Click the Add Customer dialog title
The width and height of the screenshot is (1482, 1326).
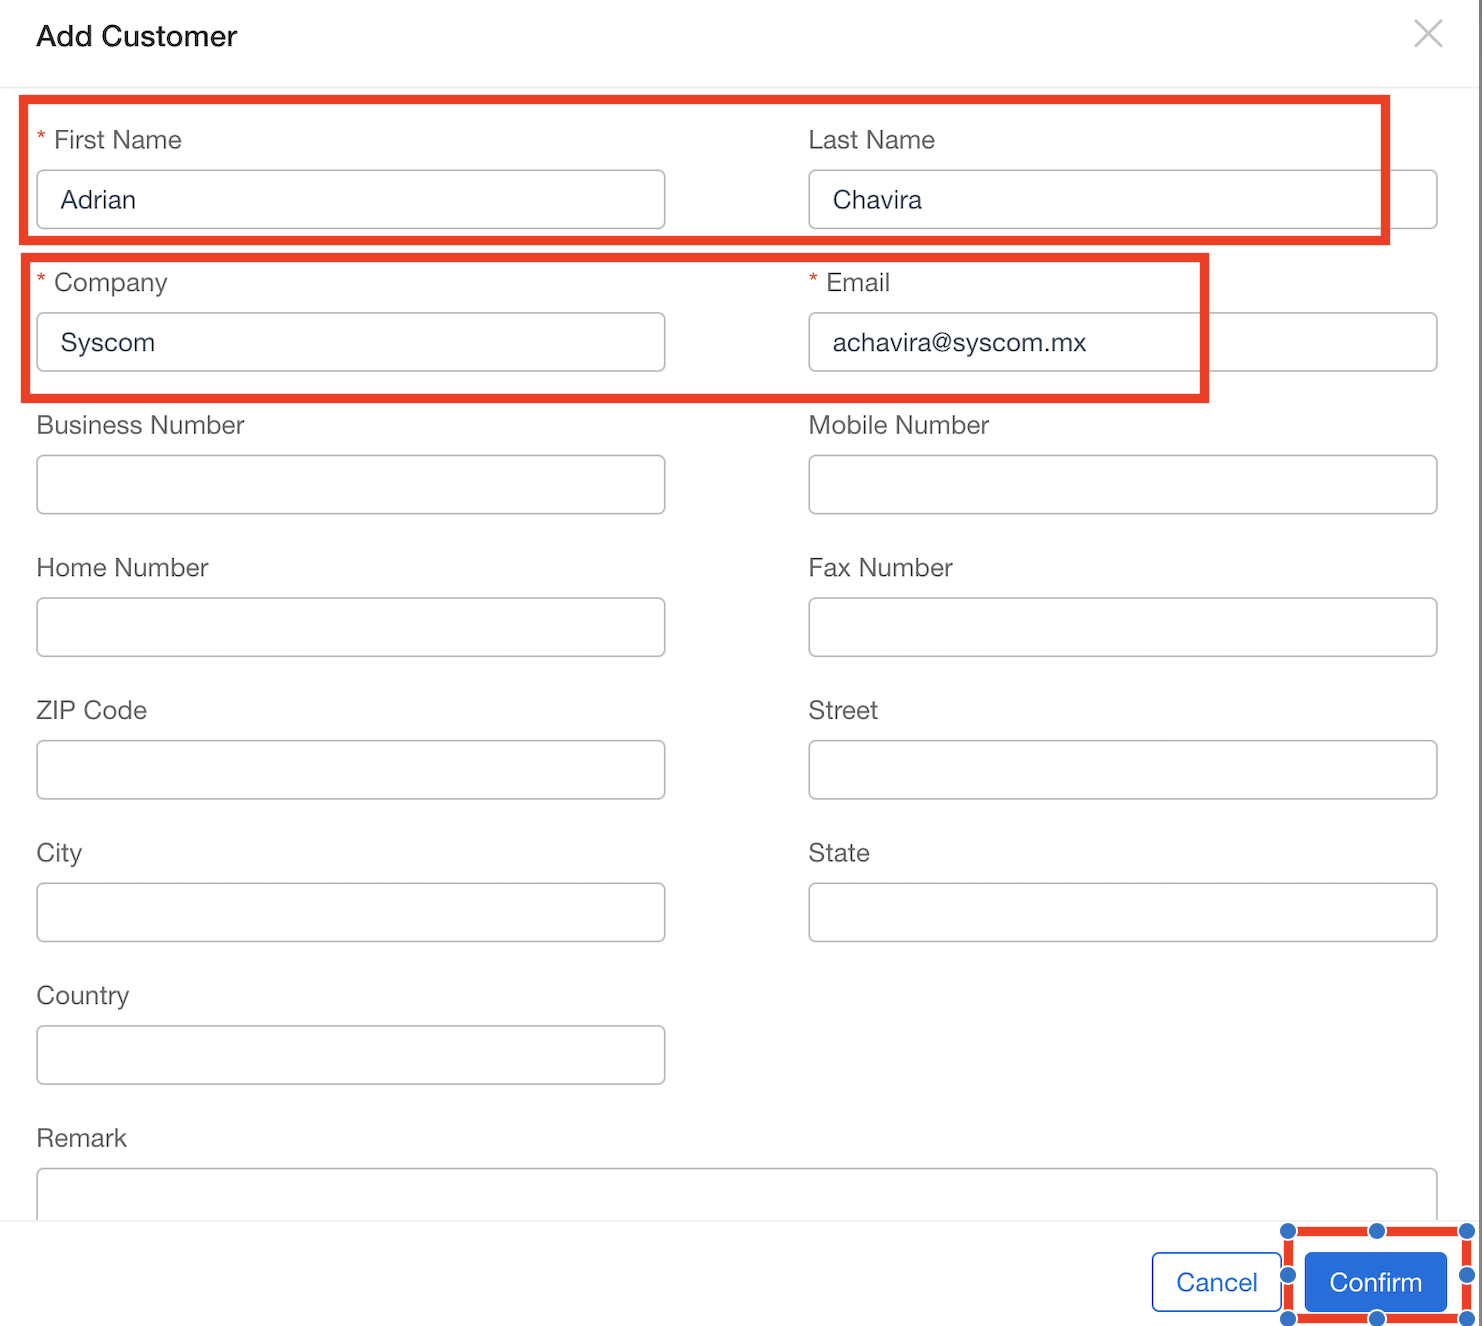(137, 36)
